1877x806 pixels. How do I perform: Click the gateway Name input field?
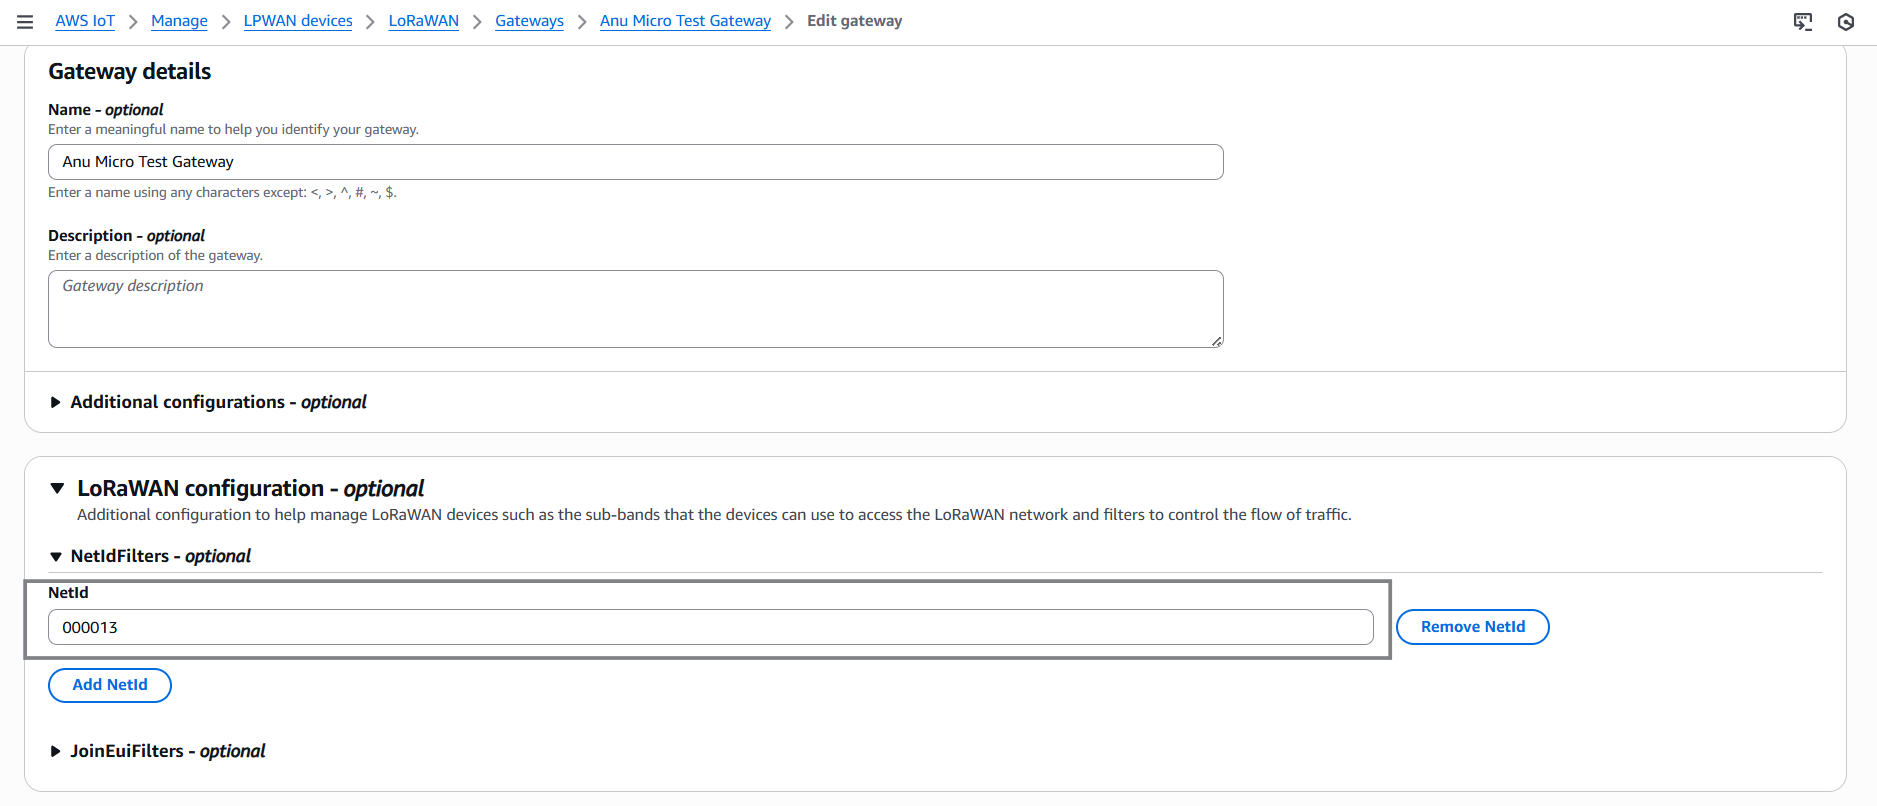(x=635, y=161)
